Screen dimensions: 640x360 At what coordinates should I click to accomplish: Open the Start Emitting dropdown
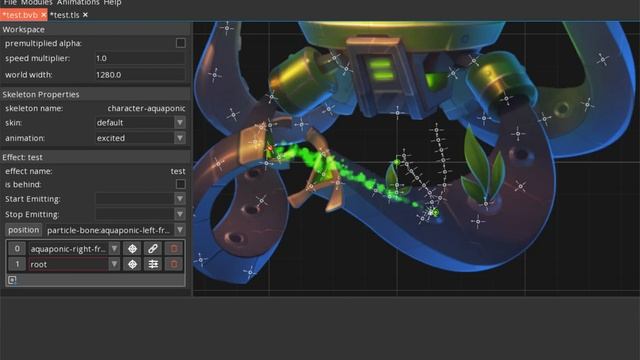click(140, 199)
